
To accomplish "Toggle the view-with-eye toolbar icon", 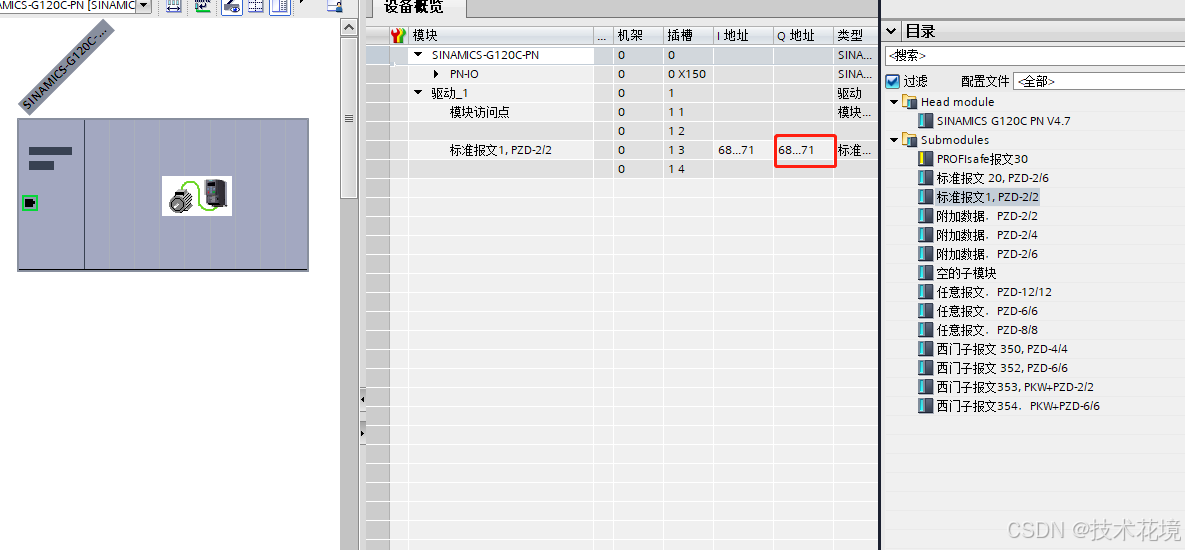I will click(x=231, y=7).
